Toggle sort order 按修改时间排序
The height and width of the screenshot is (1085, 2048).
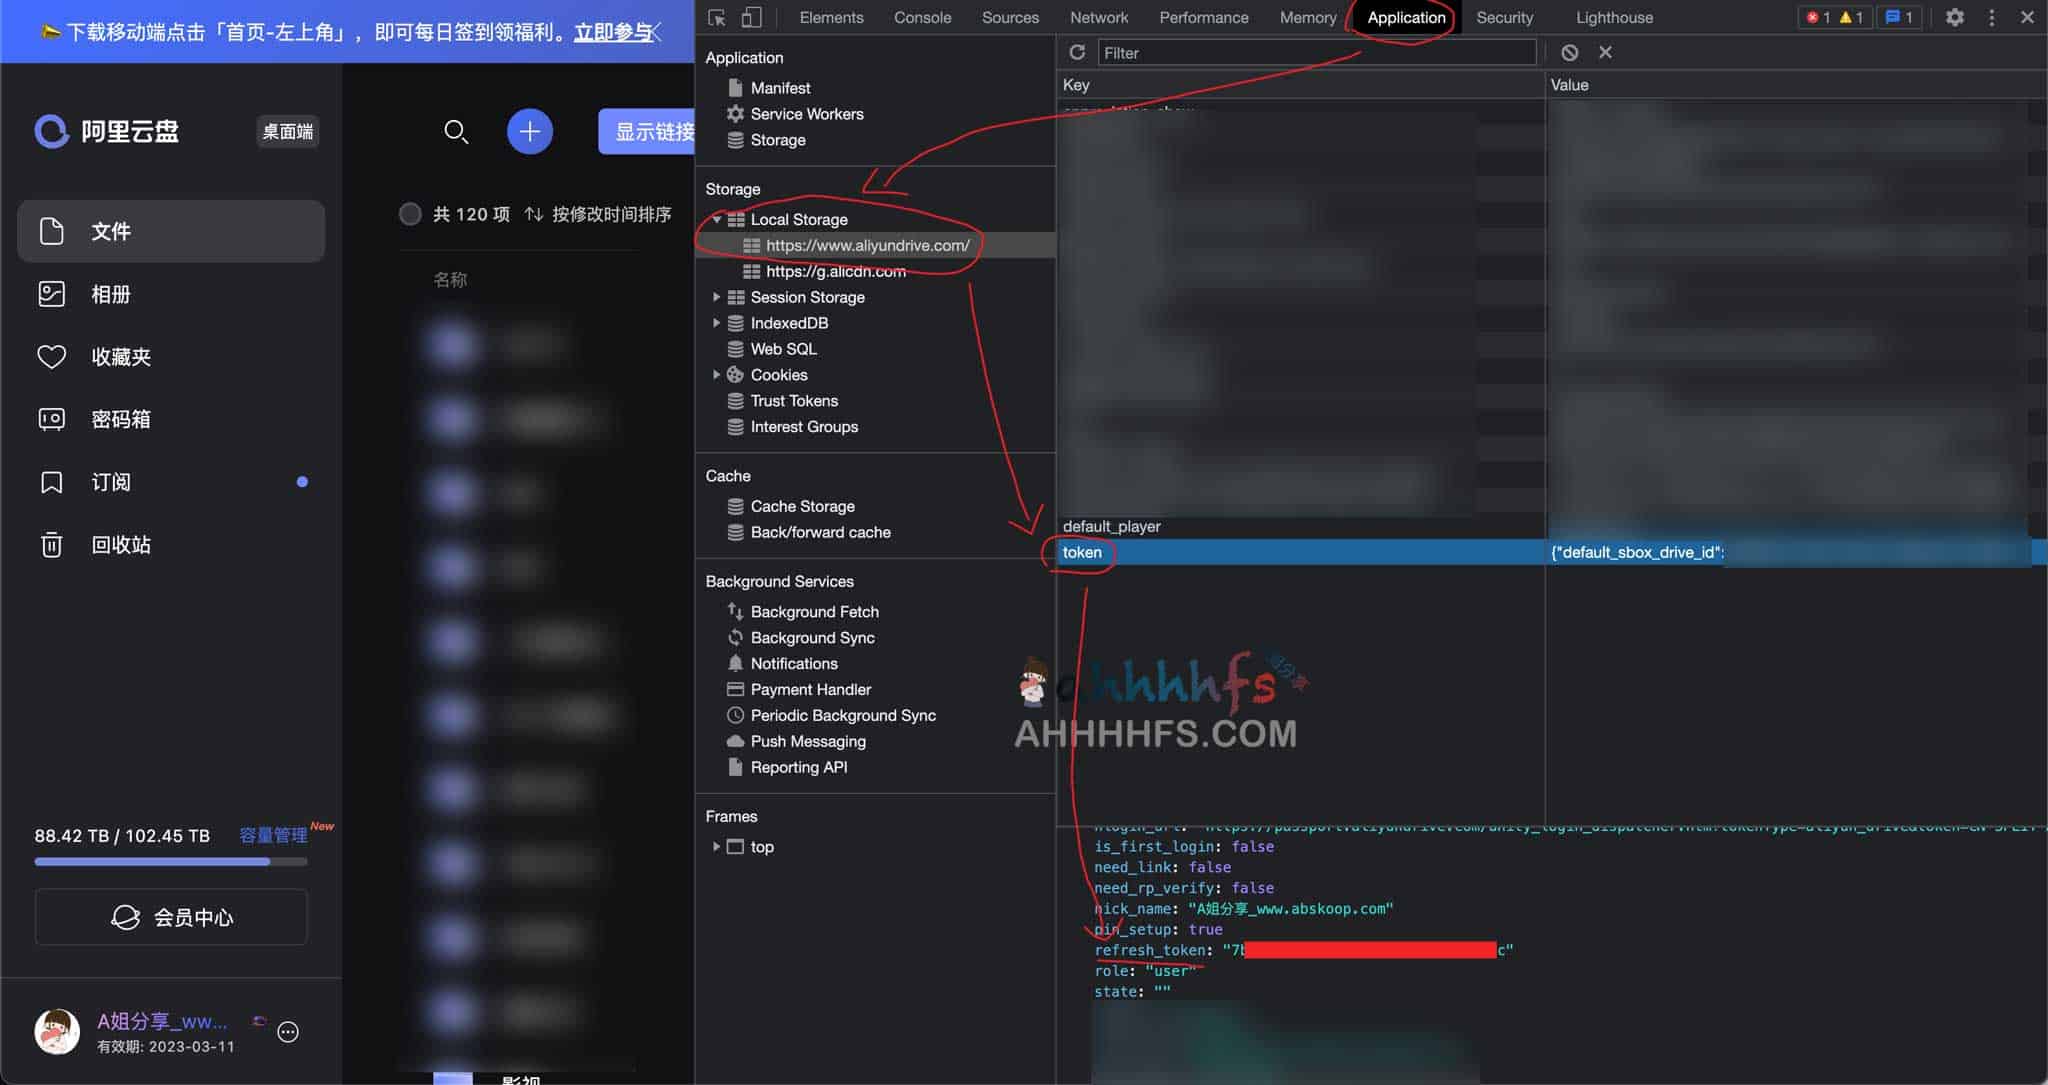598,214
